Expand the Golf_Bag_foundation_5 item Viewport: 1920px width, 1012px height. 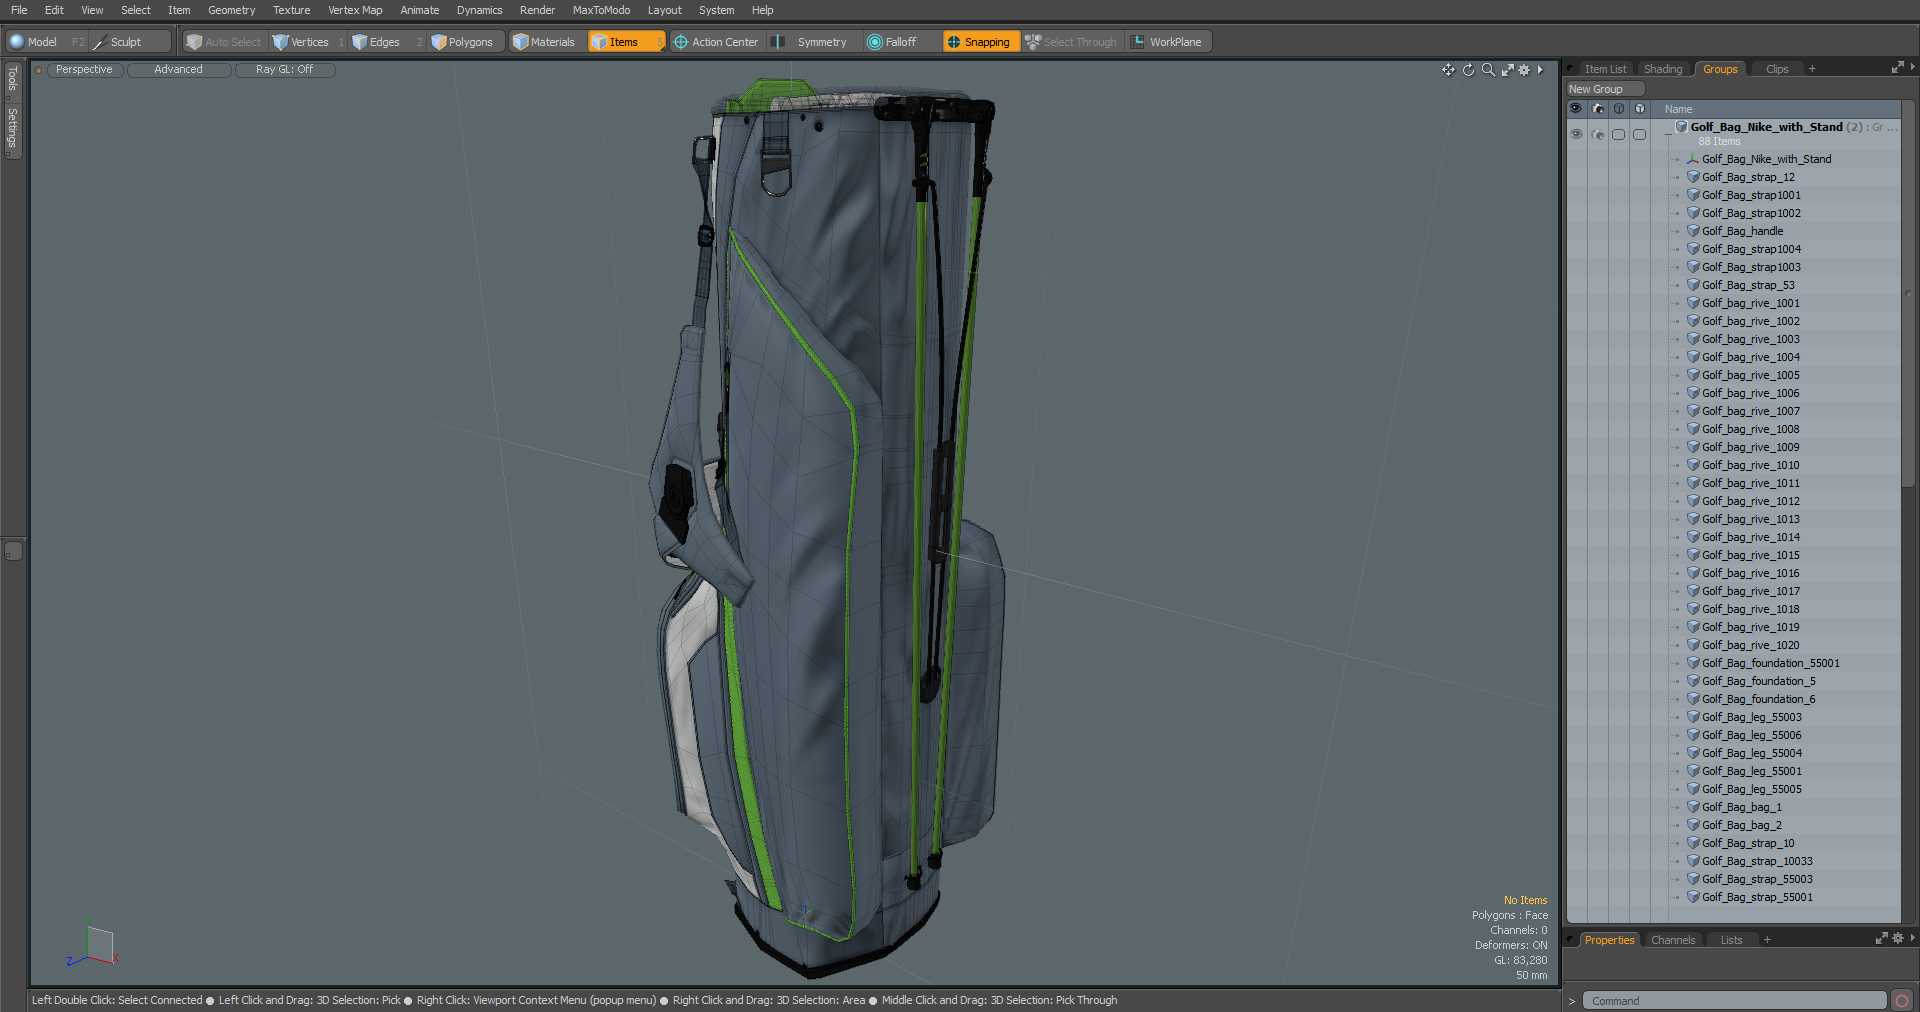point(1678,682)
